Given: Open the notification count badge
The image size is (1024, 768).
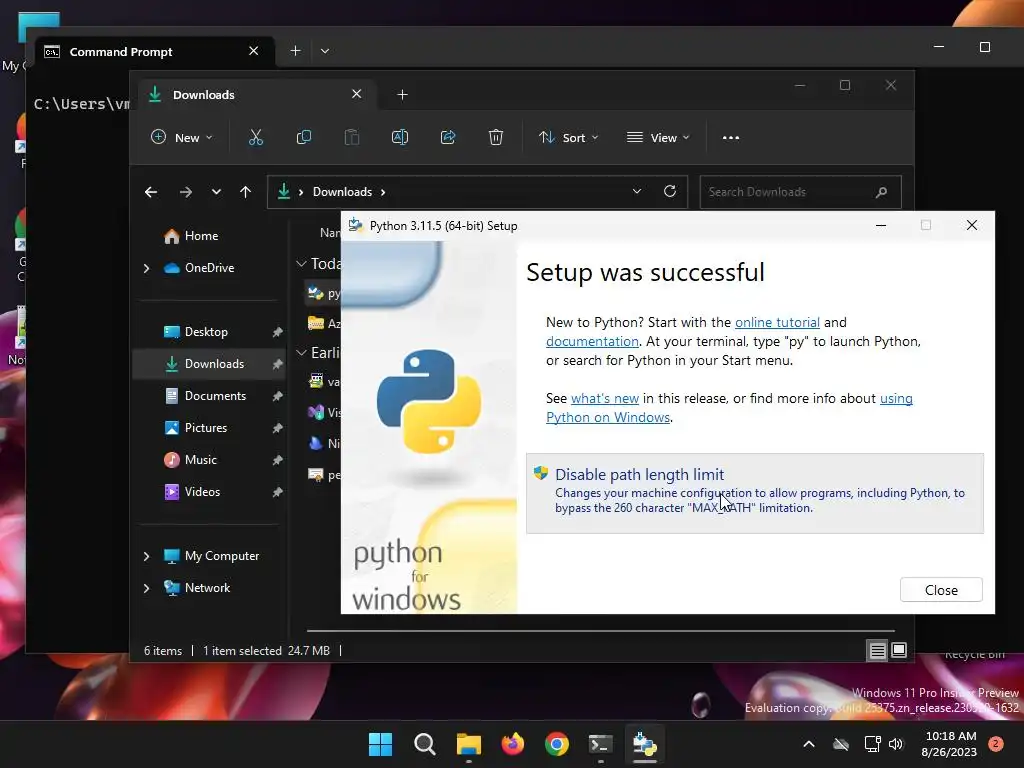Looking at the screenshot, I should (995, 744).
